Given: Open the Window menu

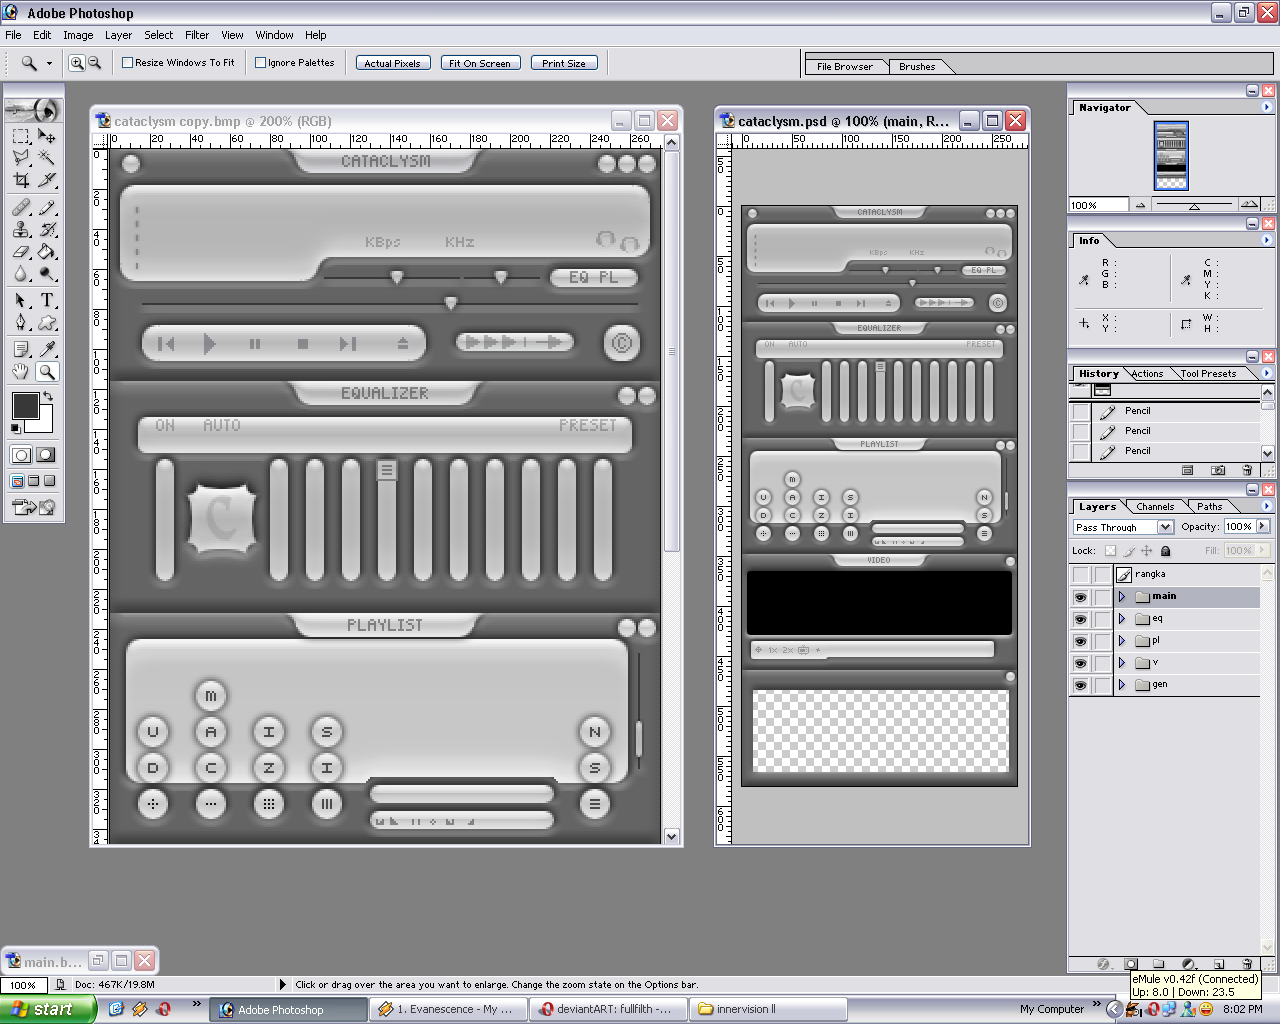Looking at the screenshot, I should click(x=274, y=35).
